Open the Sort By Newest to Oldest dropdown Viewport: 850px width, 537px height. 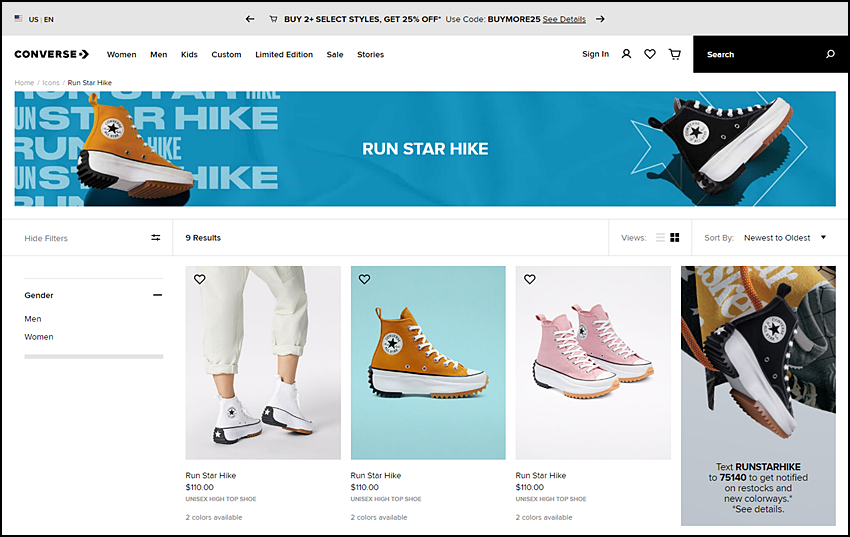784,237
